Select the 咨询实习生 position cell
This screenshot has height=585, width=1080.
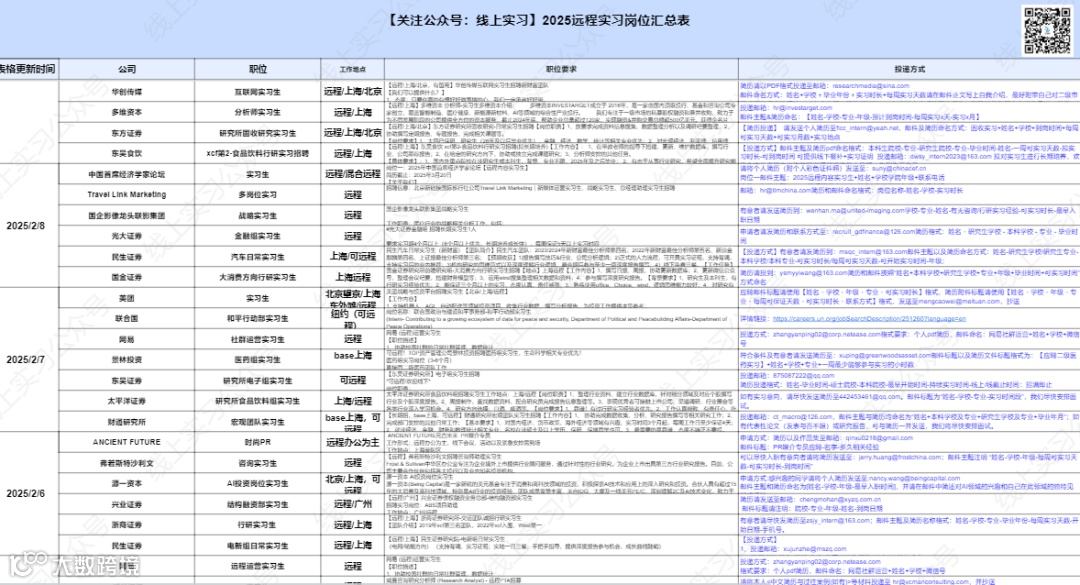(258, 463)
